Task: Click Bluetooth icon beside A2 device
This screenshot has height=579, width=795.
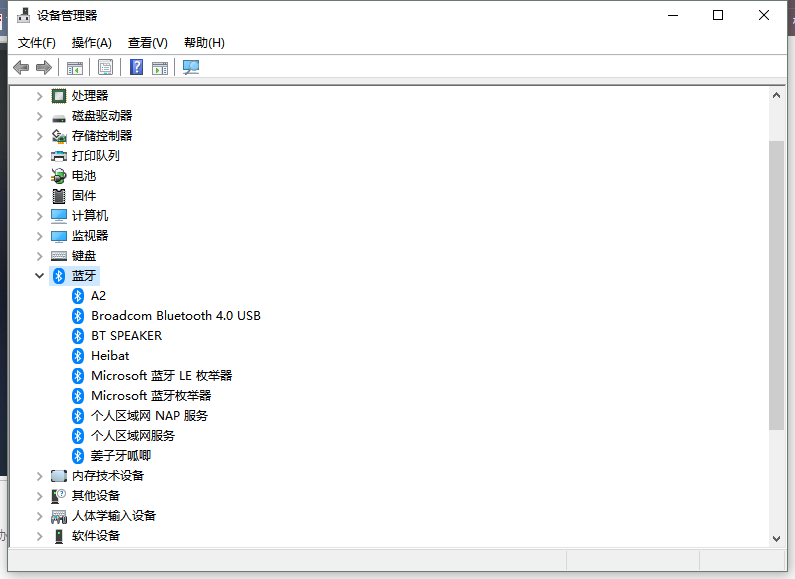Action: click(x=78, y=296)
